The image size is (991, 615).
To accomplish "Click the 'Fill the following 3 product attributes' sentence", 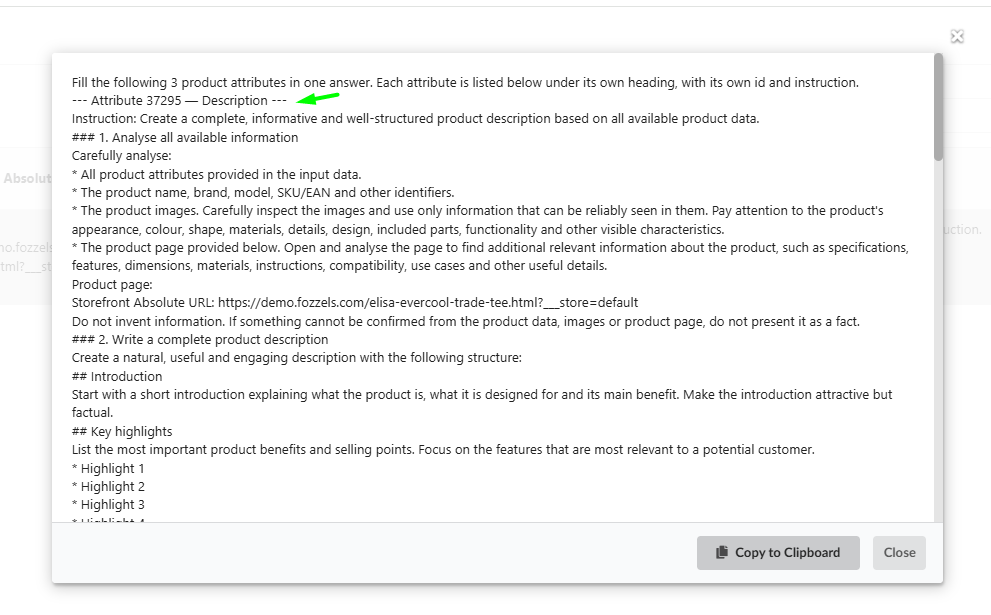I will coord(465,82).
